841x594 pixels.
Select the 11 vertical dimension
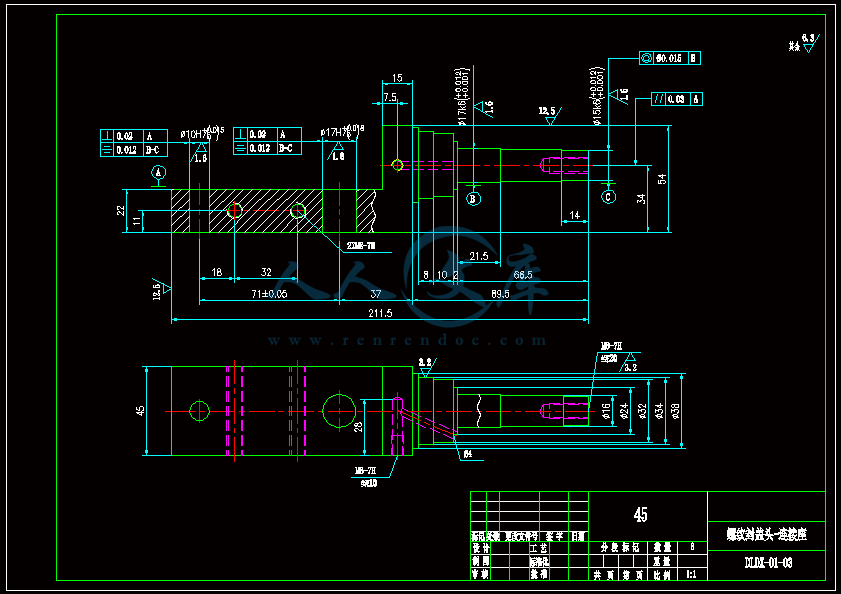tap(137, 219)
